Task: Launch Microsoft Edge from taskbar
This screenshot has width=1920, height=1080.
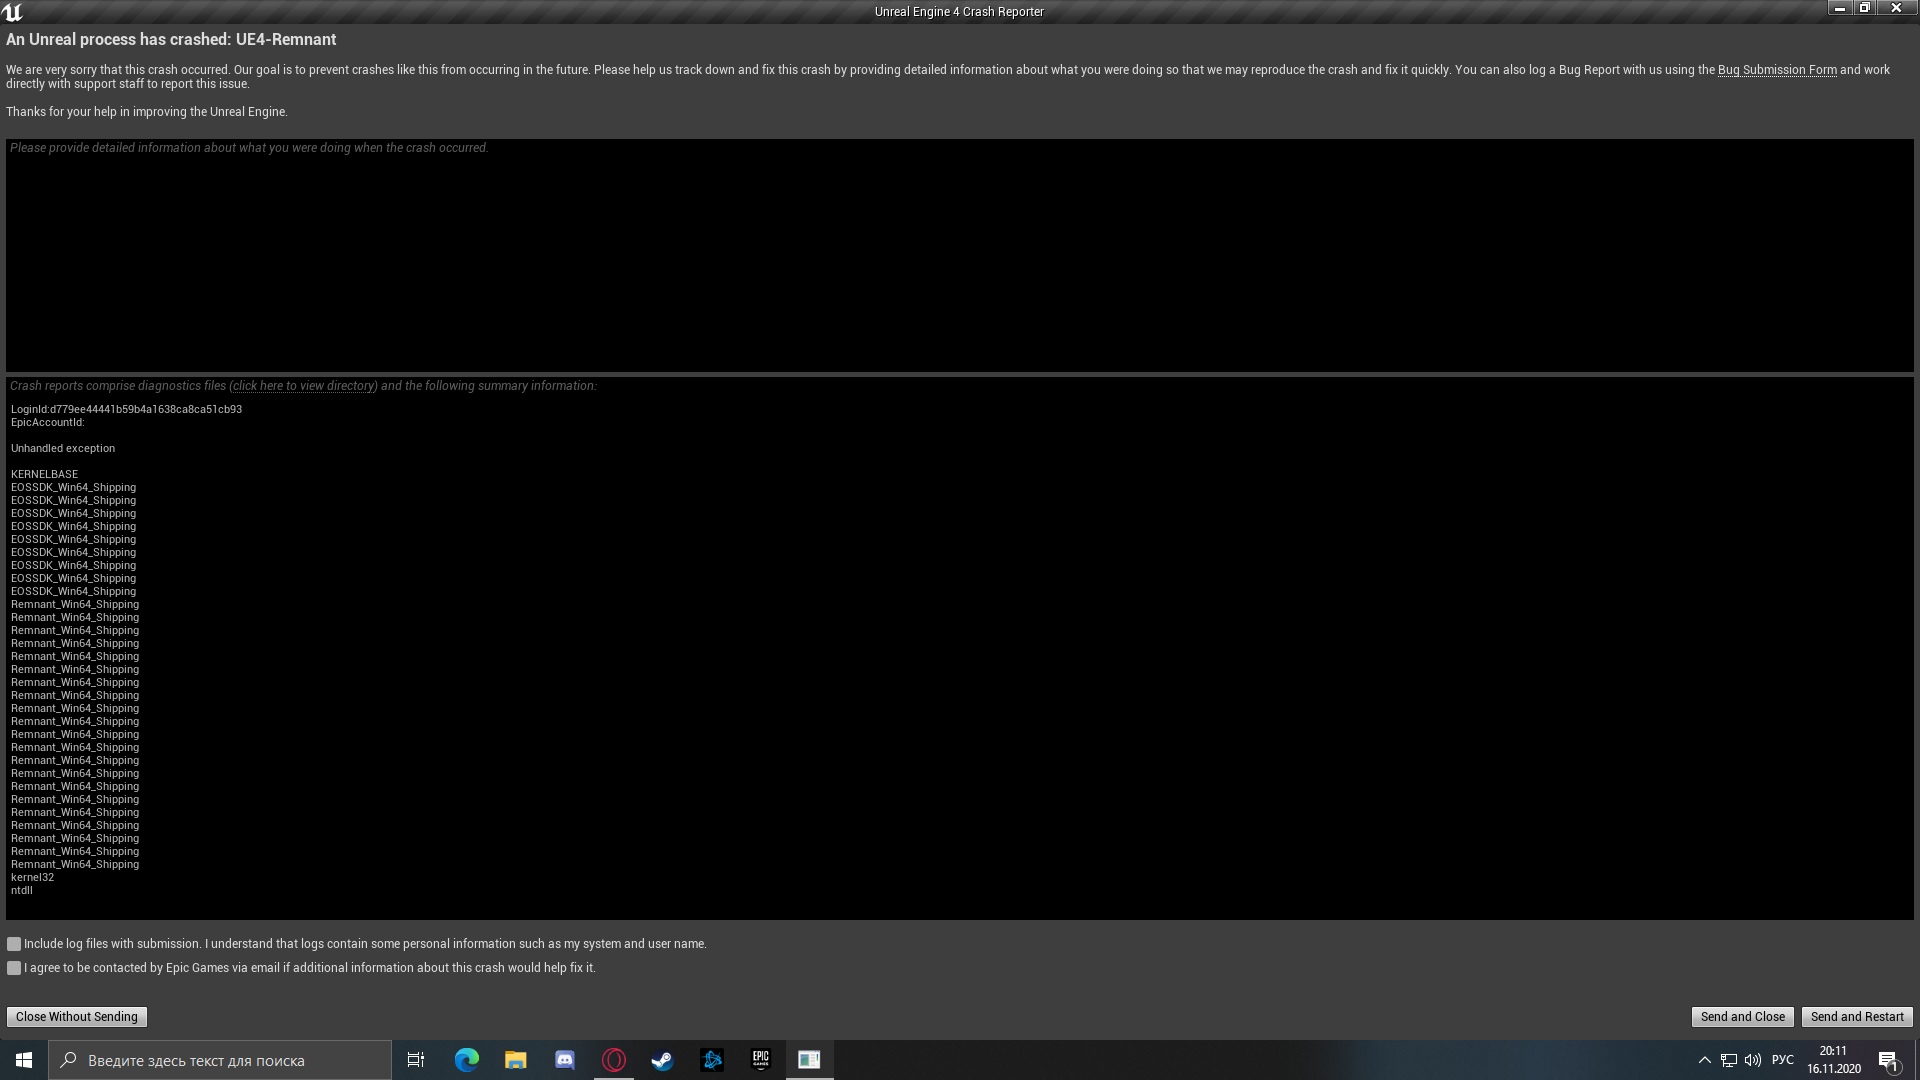Action: [466, 1060]
